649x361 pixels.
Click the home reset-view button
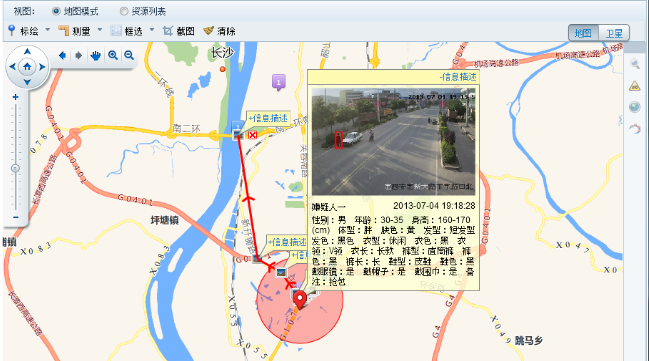tap(27, 66)
